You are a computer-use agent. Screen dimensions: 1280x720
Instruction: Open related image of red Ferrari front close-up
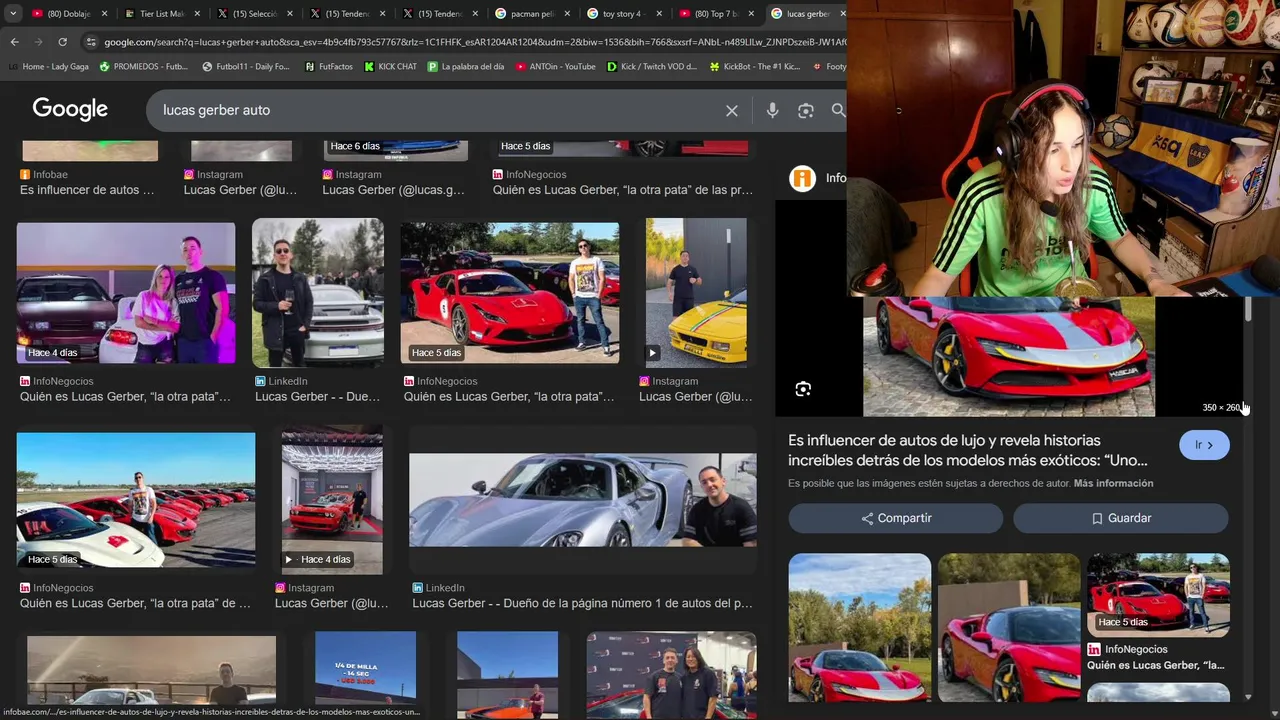[1009, 628]
